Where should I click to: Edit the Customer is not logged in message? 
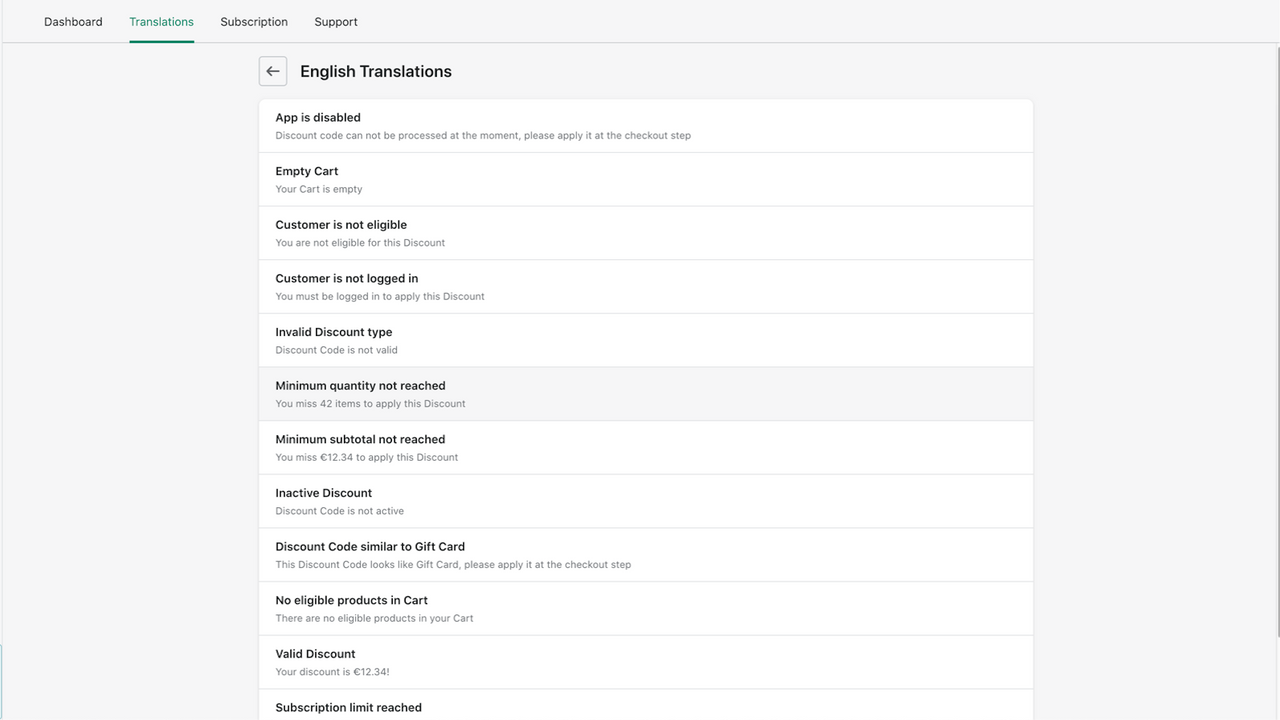tap(646, 286)
